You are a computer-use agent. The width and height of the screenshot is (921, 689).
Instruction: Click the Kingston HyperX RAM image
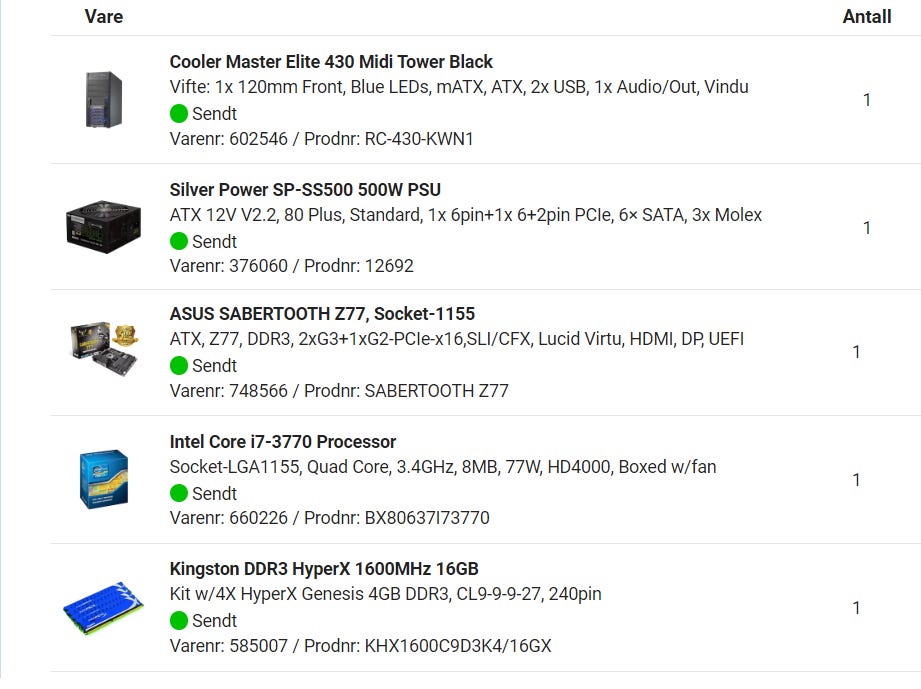[103, 608]
